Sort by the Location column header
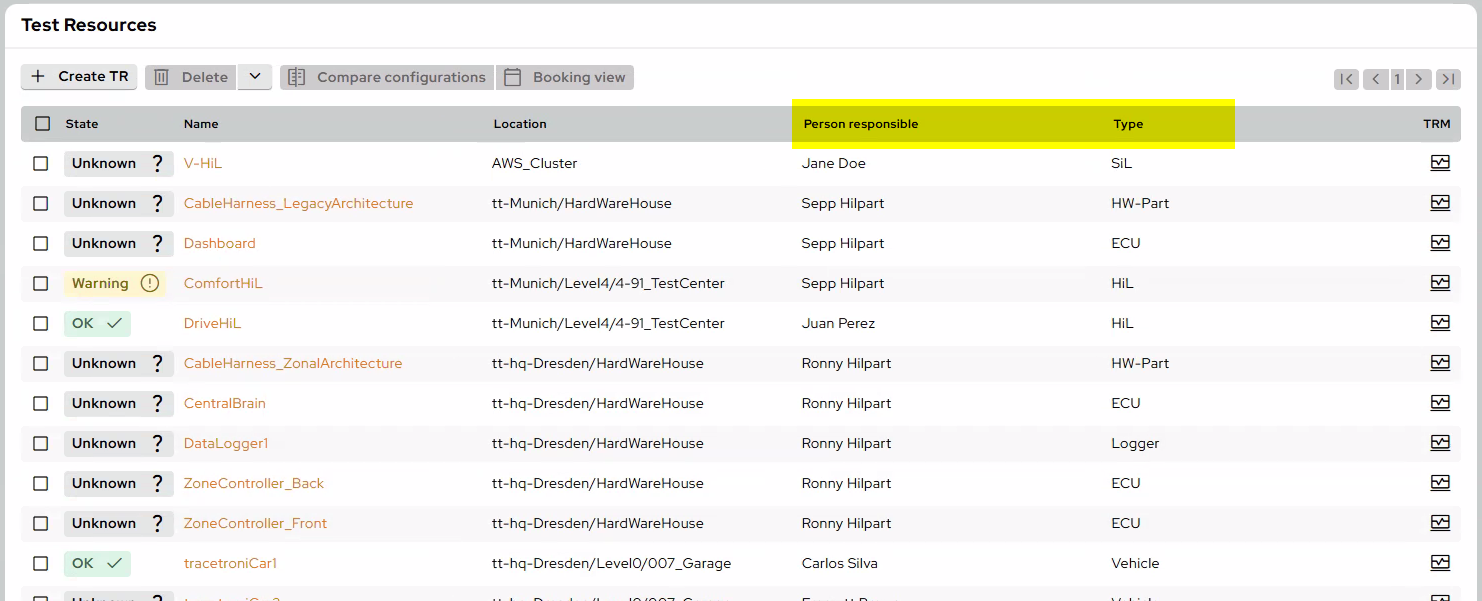This screenshot has width=1482, height=601. [520, 124]
